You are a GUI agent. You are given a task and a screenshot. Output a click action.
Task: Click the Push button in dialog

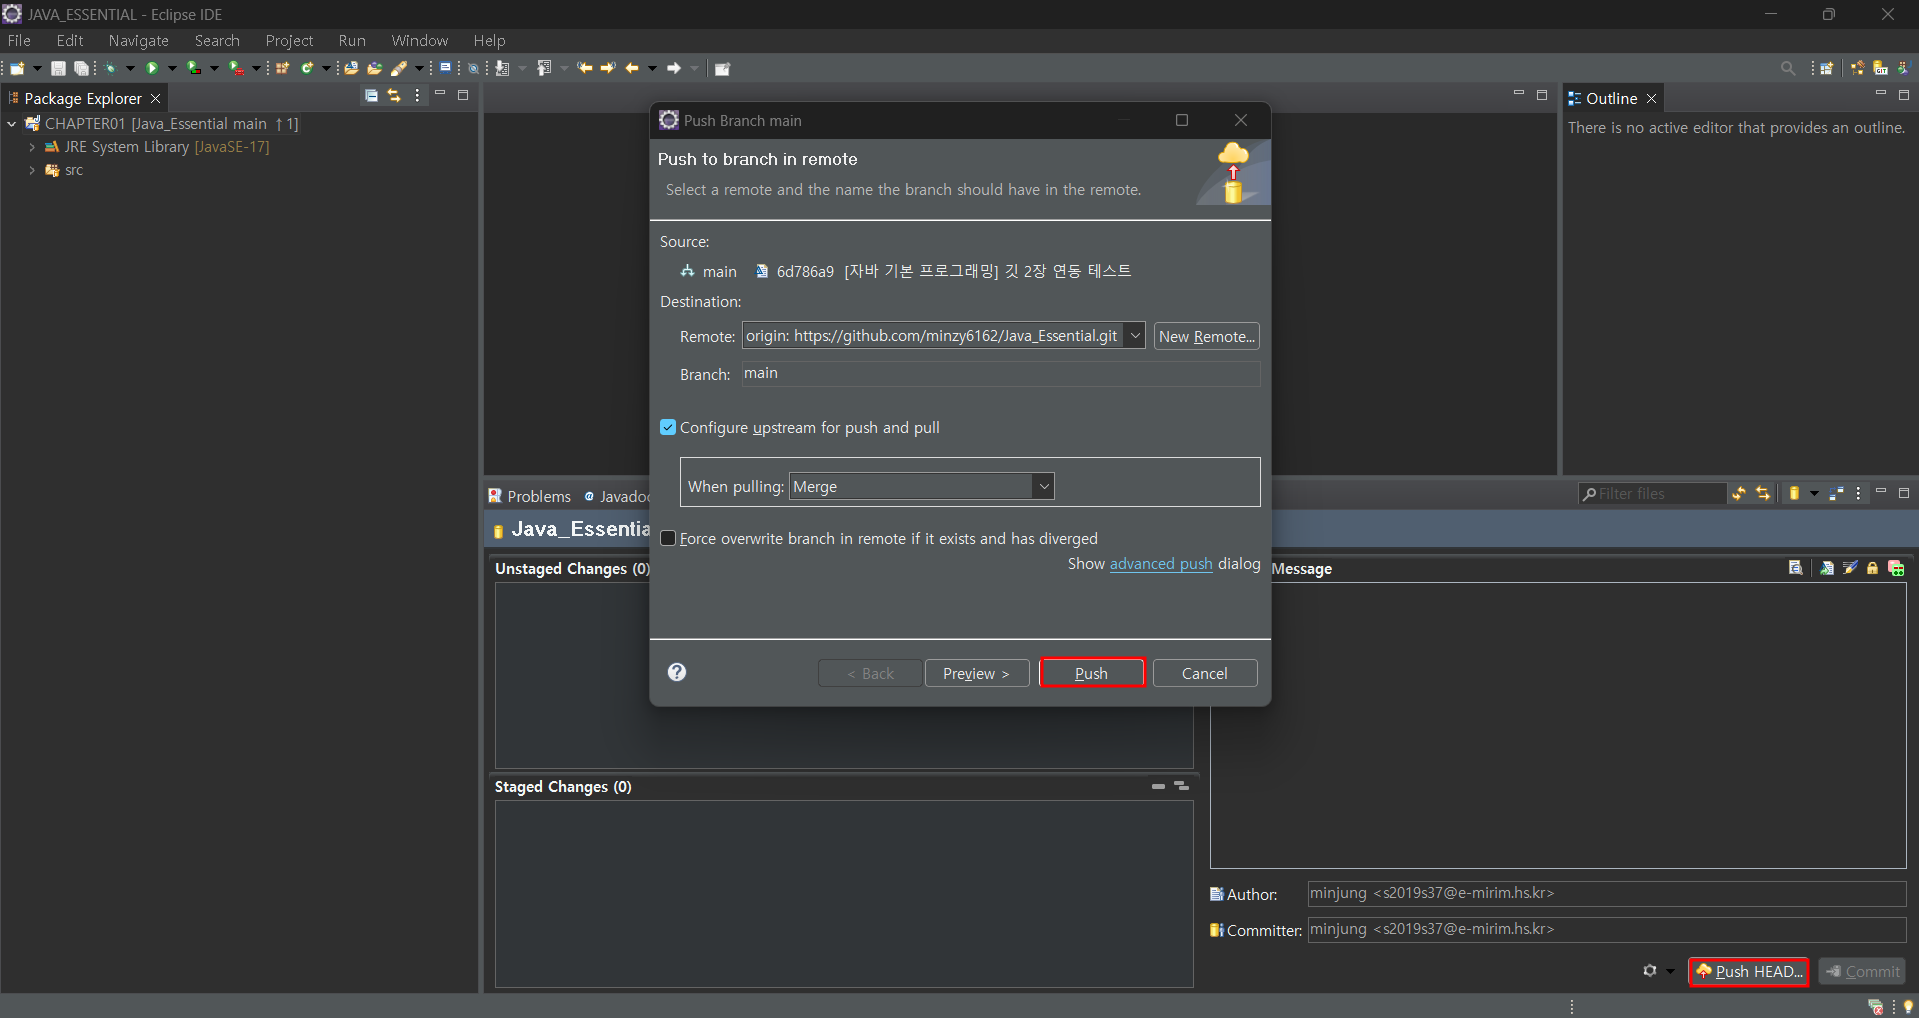point(1092,673)
